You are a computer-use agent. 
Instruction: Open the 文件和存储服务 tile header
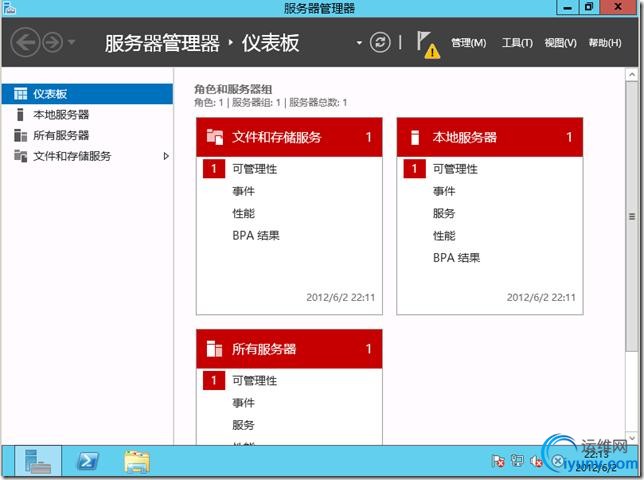pos(289,137)
